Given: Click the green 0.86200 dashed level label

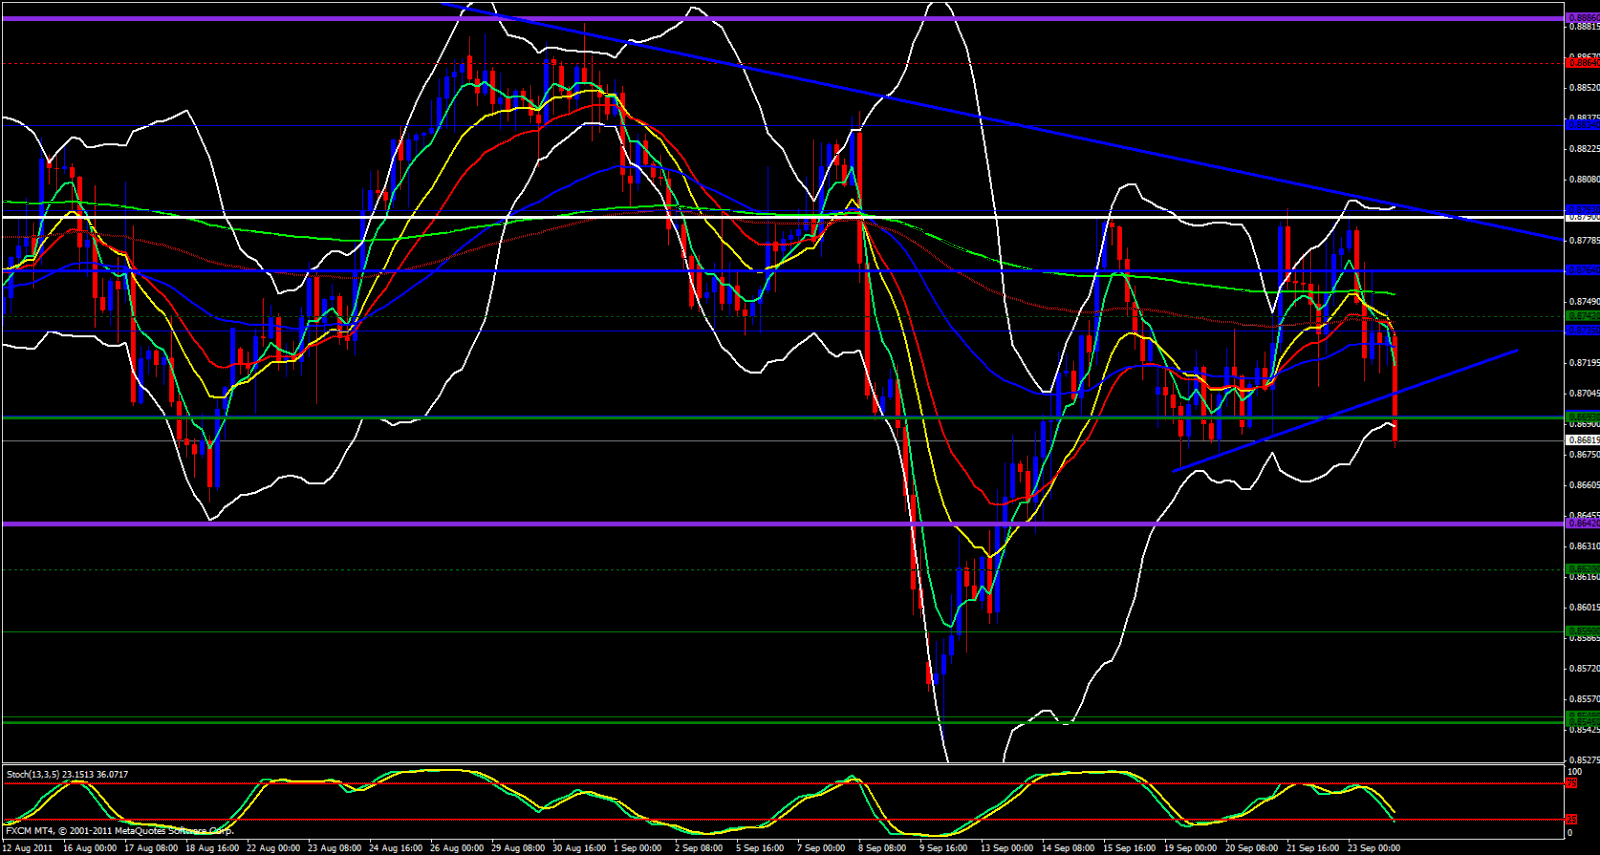Looking at the screenshot, I should [x=1582, y=569].
